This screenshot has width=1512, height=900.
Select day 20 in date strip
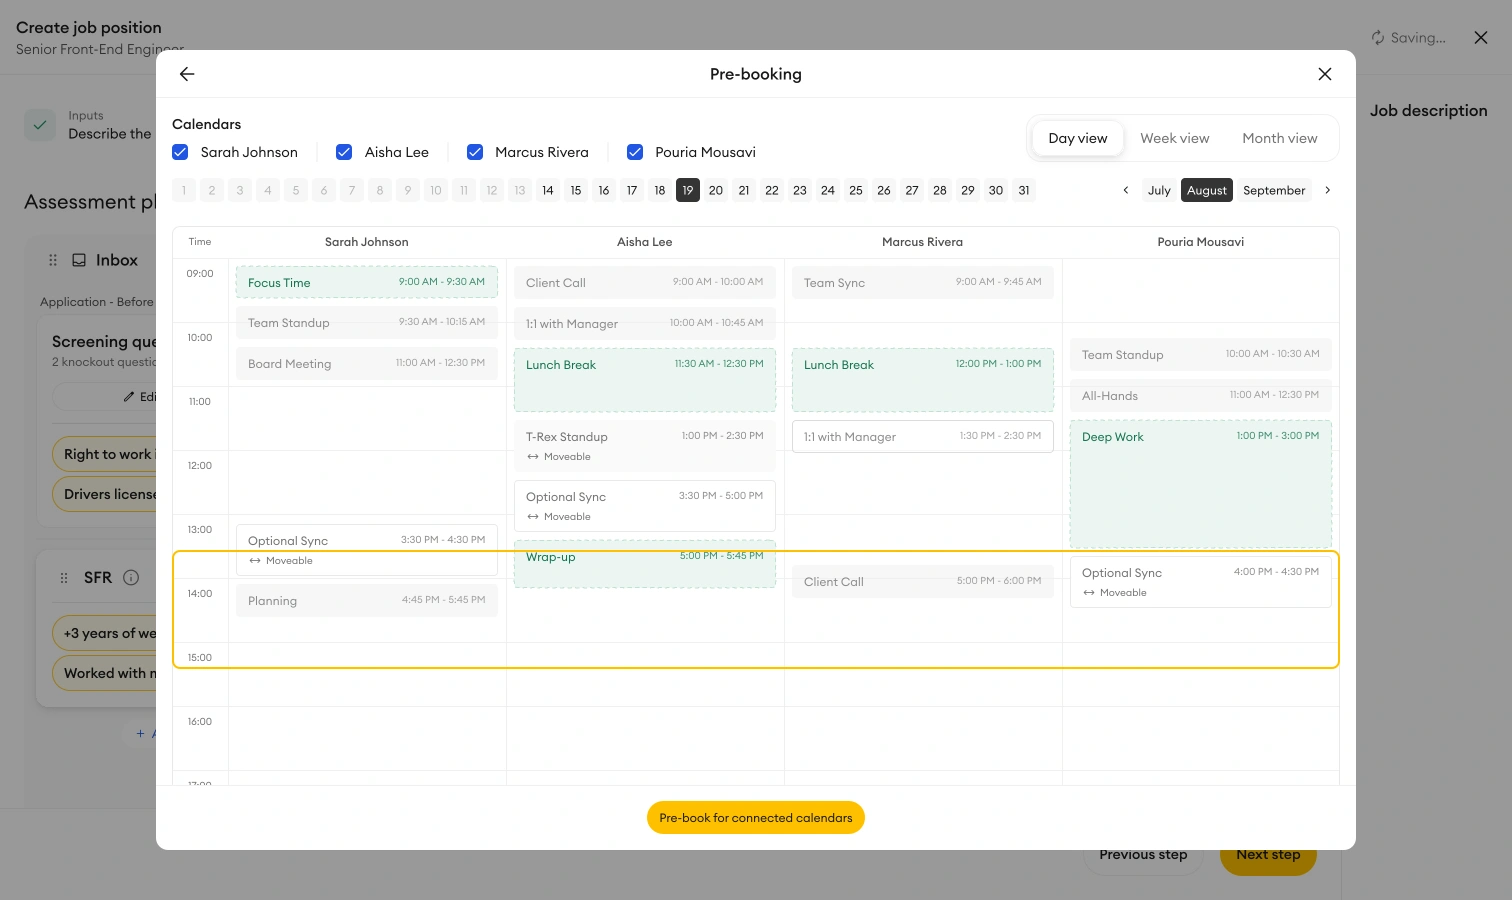coord(716,190)
